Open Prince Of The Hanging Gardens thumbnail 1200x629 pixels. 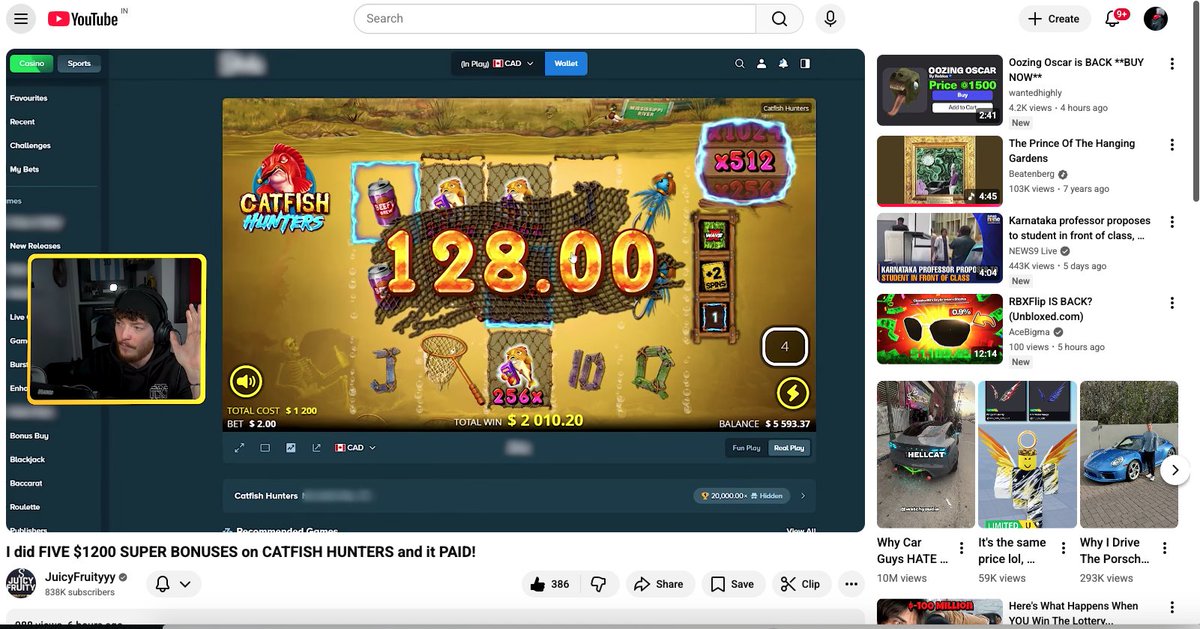939,171
